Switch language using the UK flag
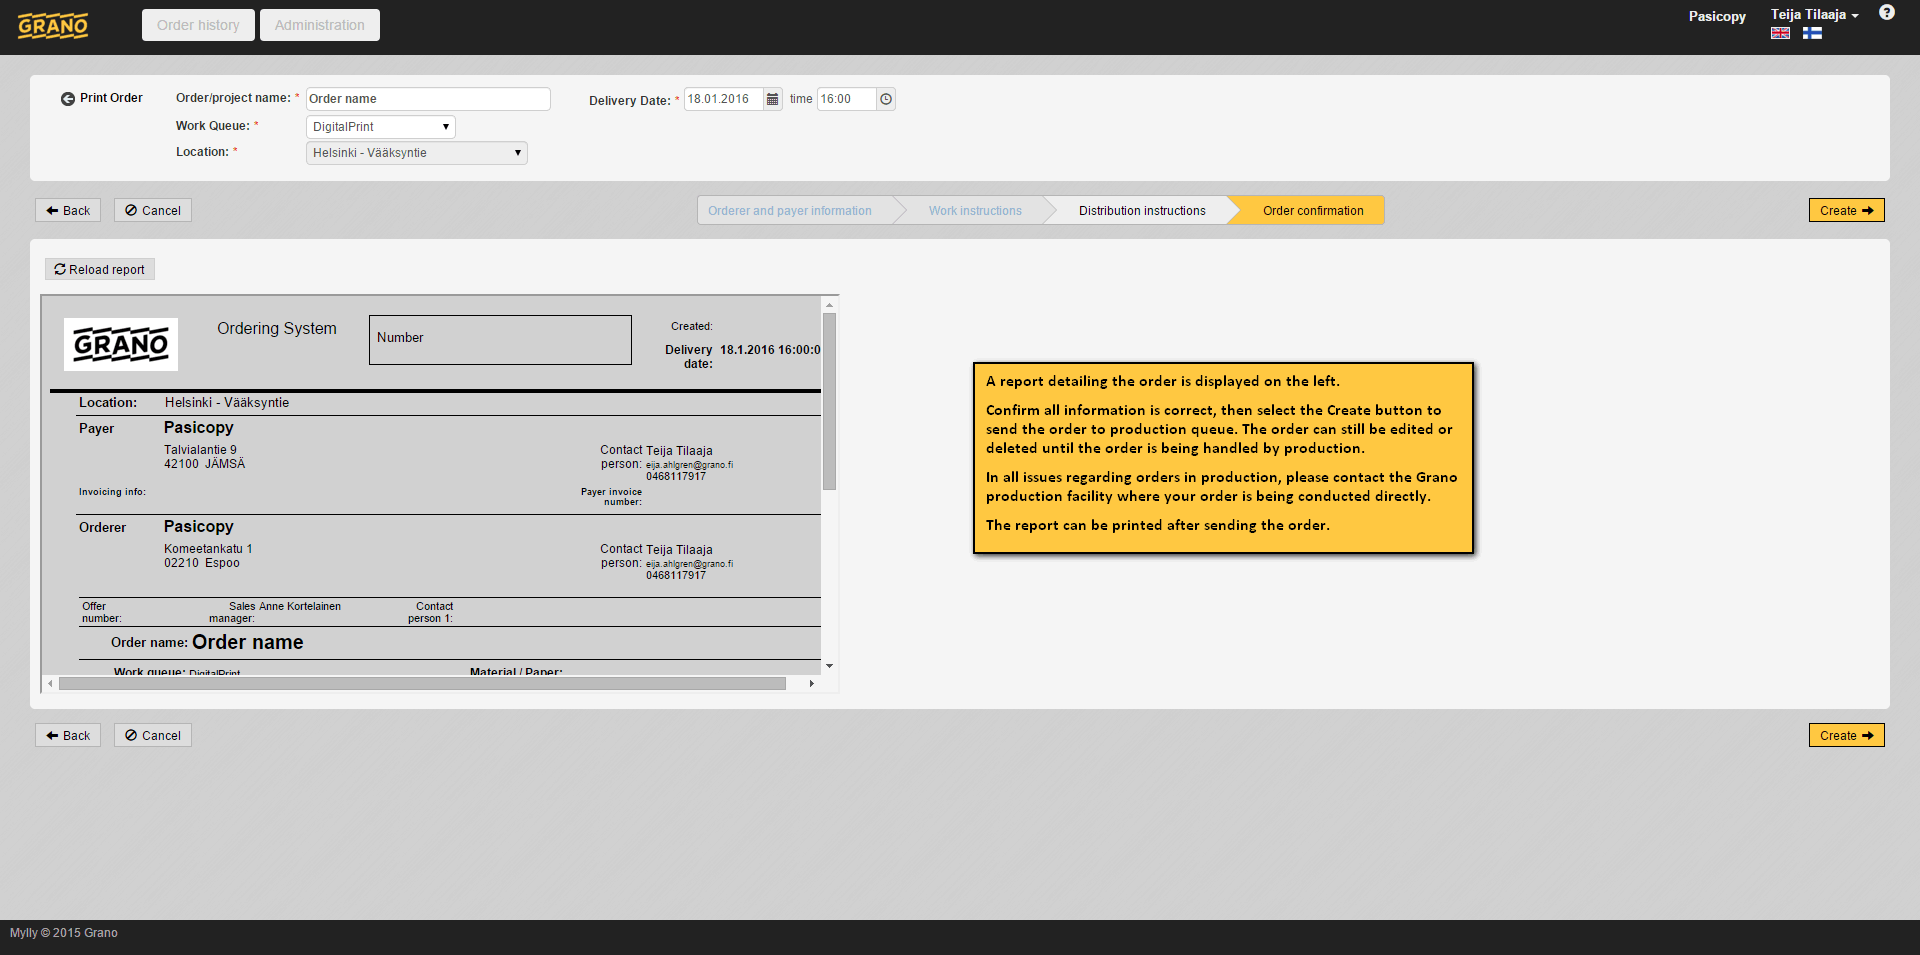This screenshot has height=955, width=1920. click(1780, 33)
